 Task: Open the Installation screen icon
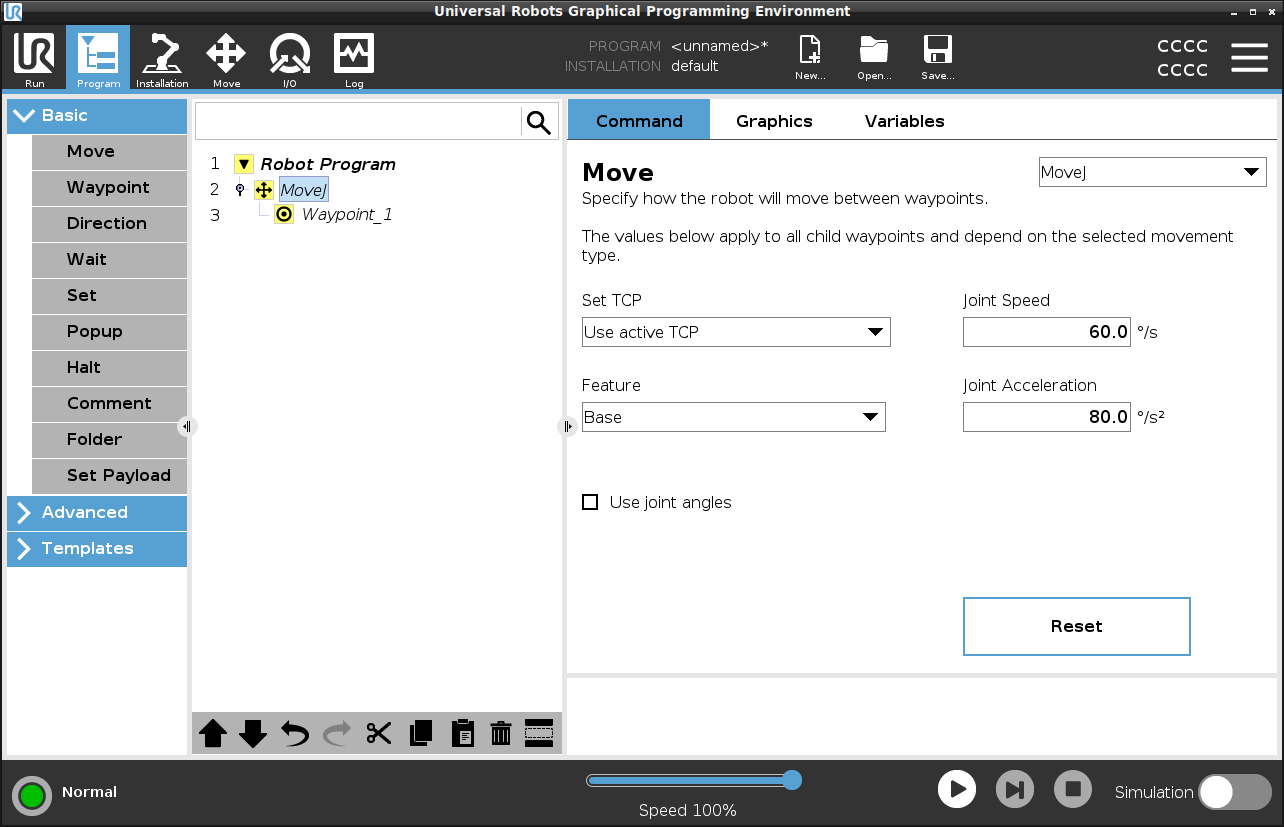click(162, 59)
